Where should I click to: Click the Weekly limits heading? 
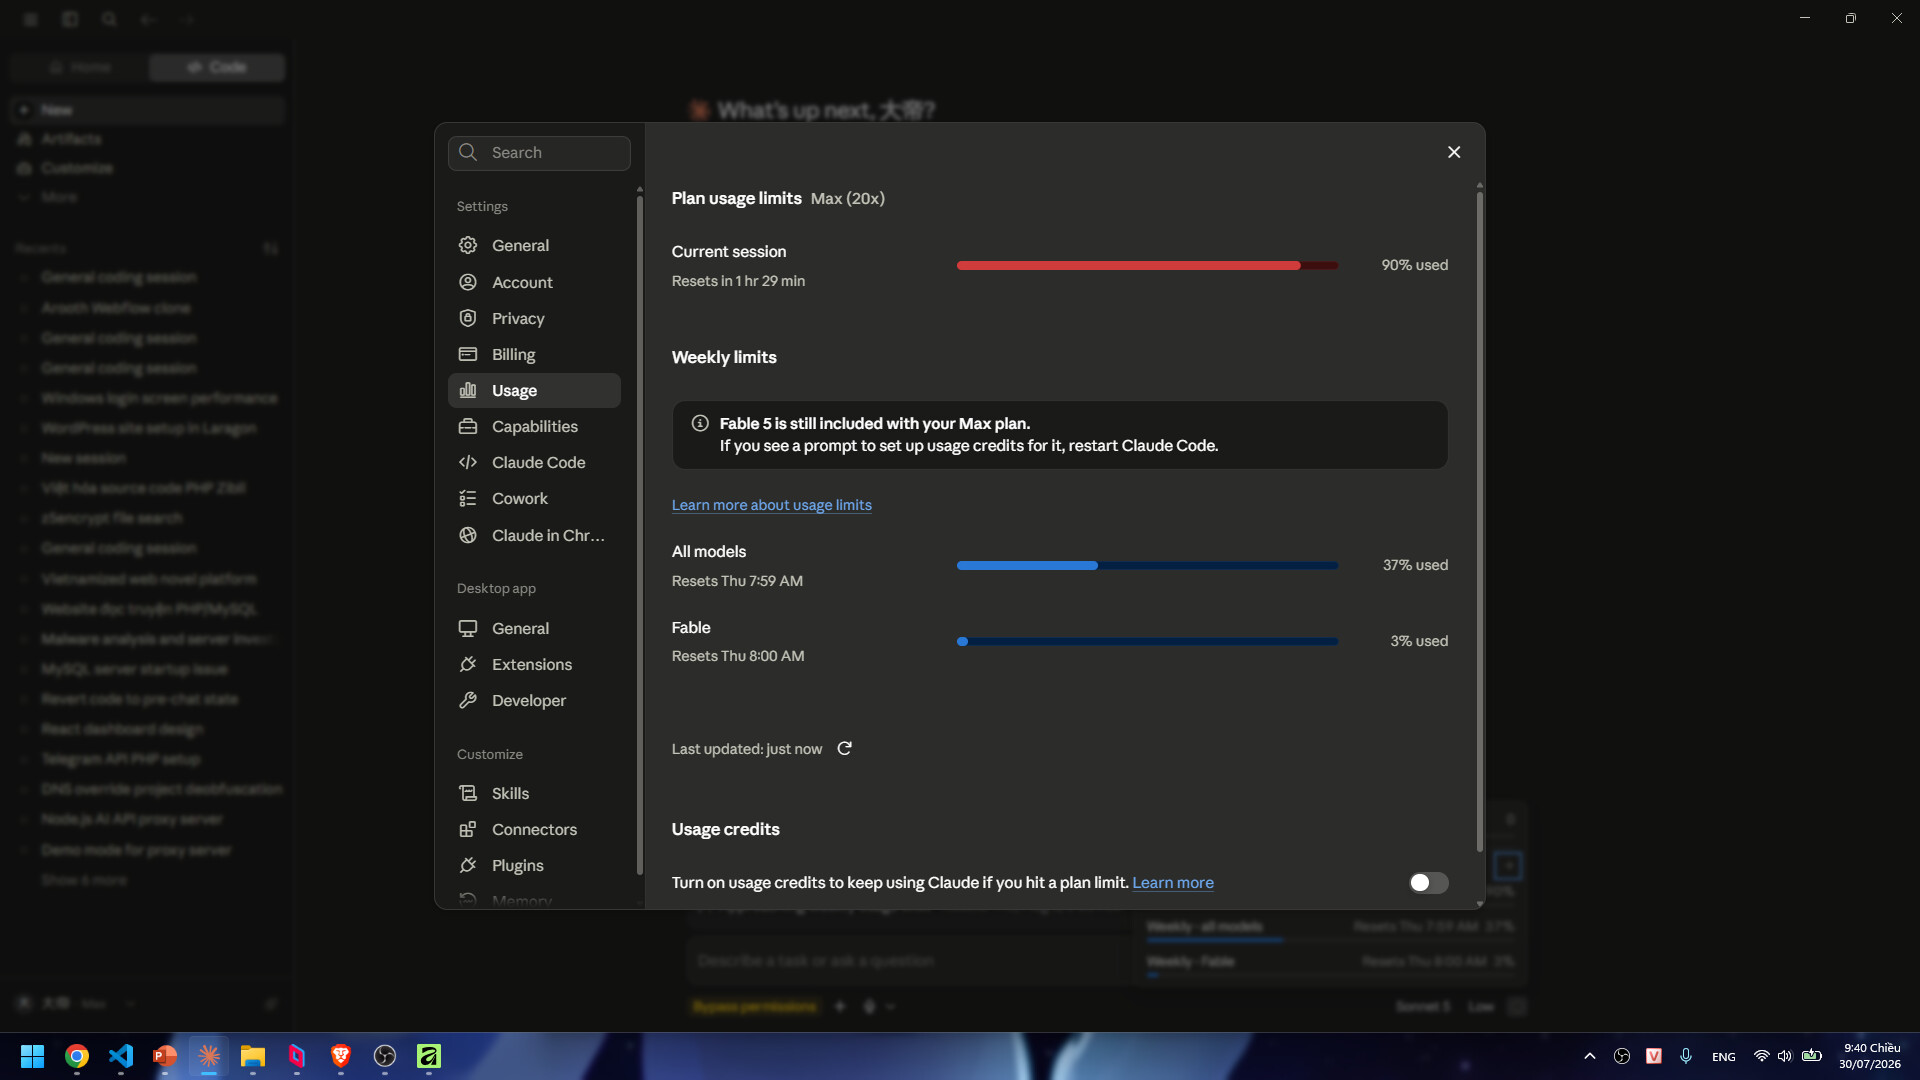pos(724,357)
